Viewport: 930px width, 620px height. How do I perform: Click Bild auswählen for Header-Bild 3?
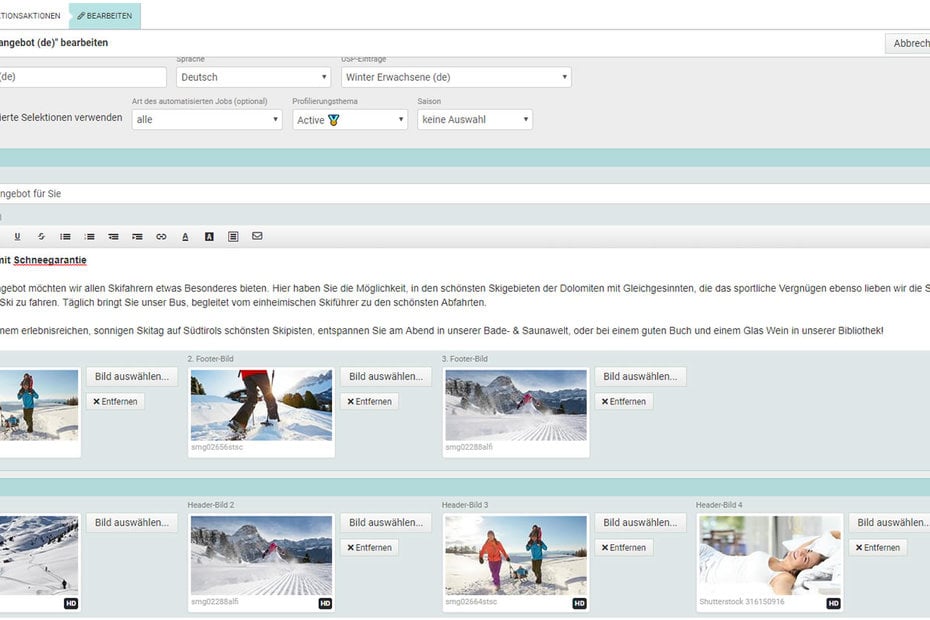641,523
